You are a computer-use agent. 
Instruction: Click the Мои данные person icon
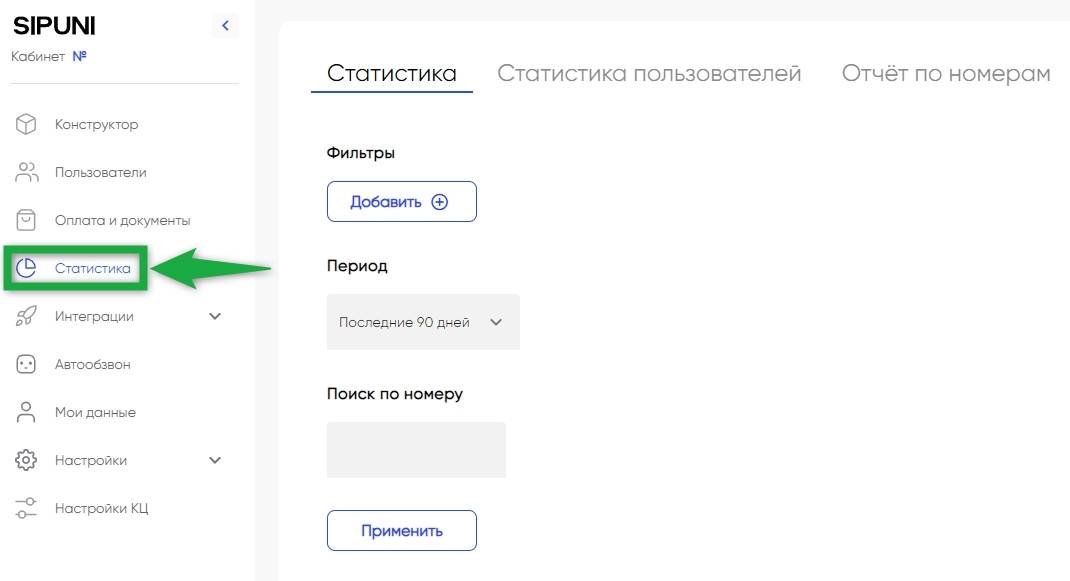point(26,412)
